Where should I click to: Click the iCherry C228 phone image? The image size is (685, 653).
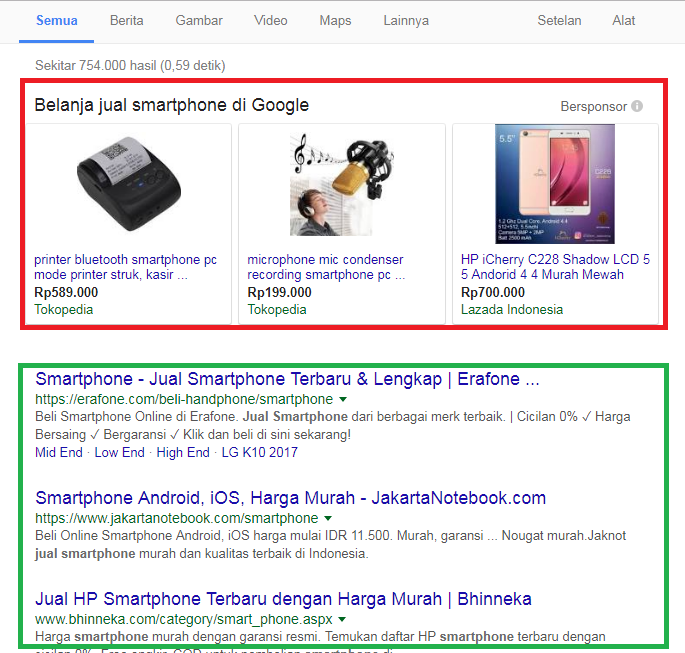(555, 184)
